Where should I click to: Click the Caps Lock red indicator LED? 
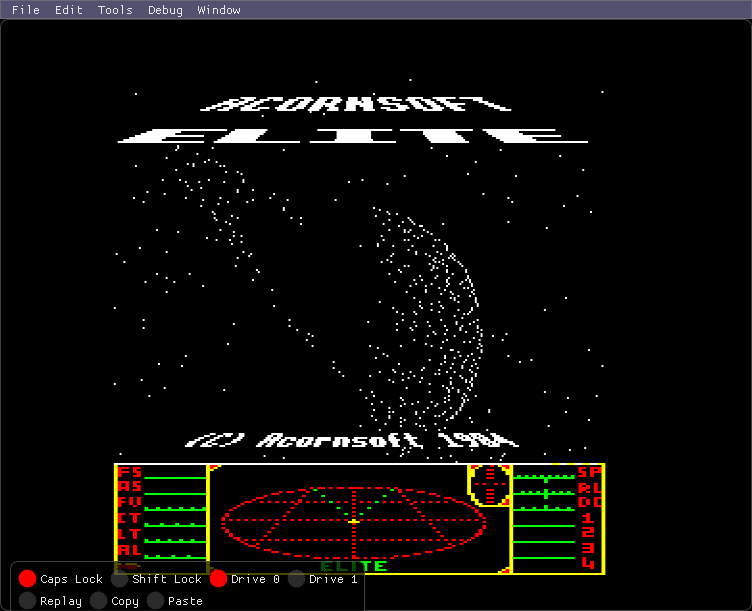click(x=27, y=578)
